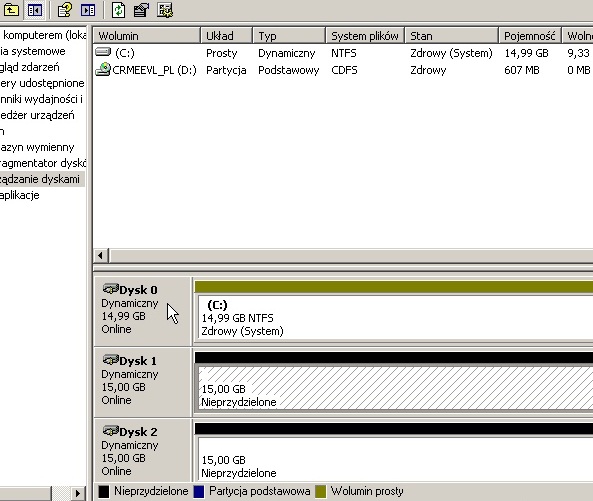Viewport: 593px width, 501px height.
Task: Select the Dysk 1 unallocated 15,00 GB region
Action: [x=394, y=388]
